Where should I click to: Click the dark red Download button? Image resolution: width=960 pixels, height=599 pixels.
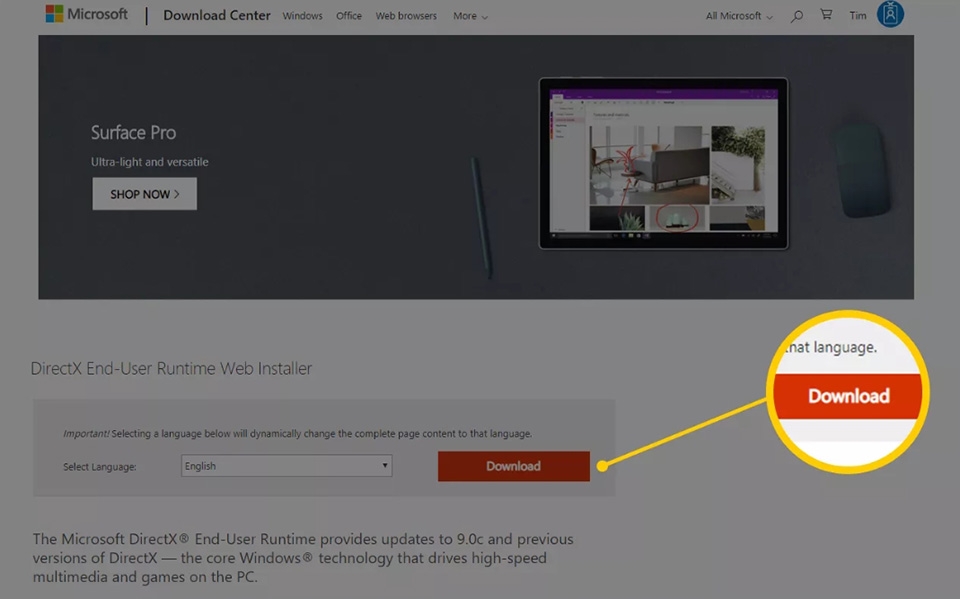coord(514,466)
